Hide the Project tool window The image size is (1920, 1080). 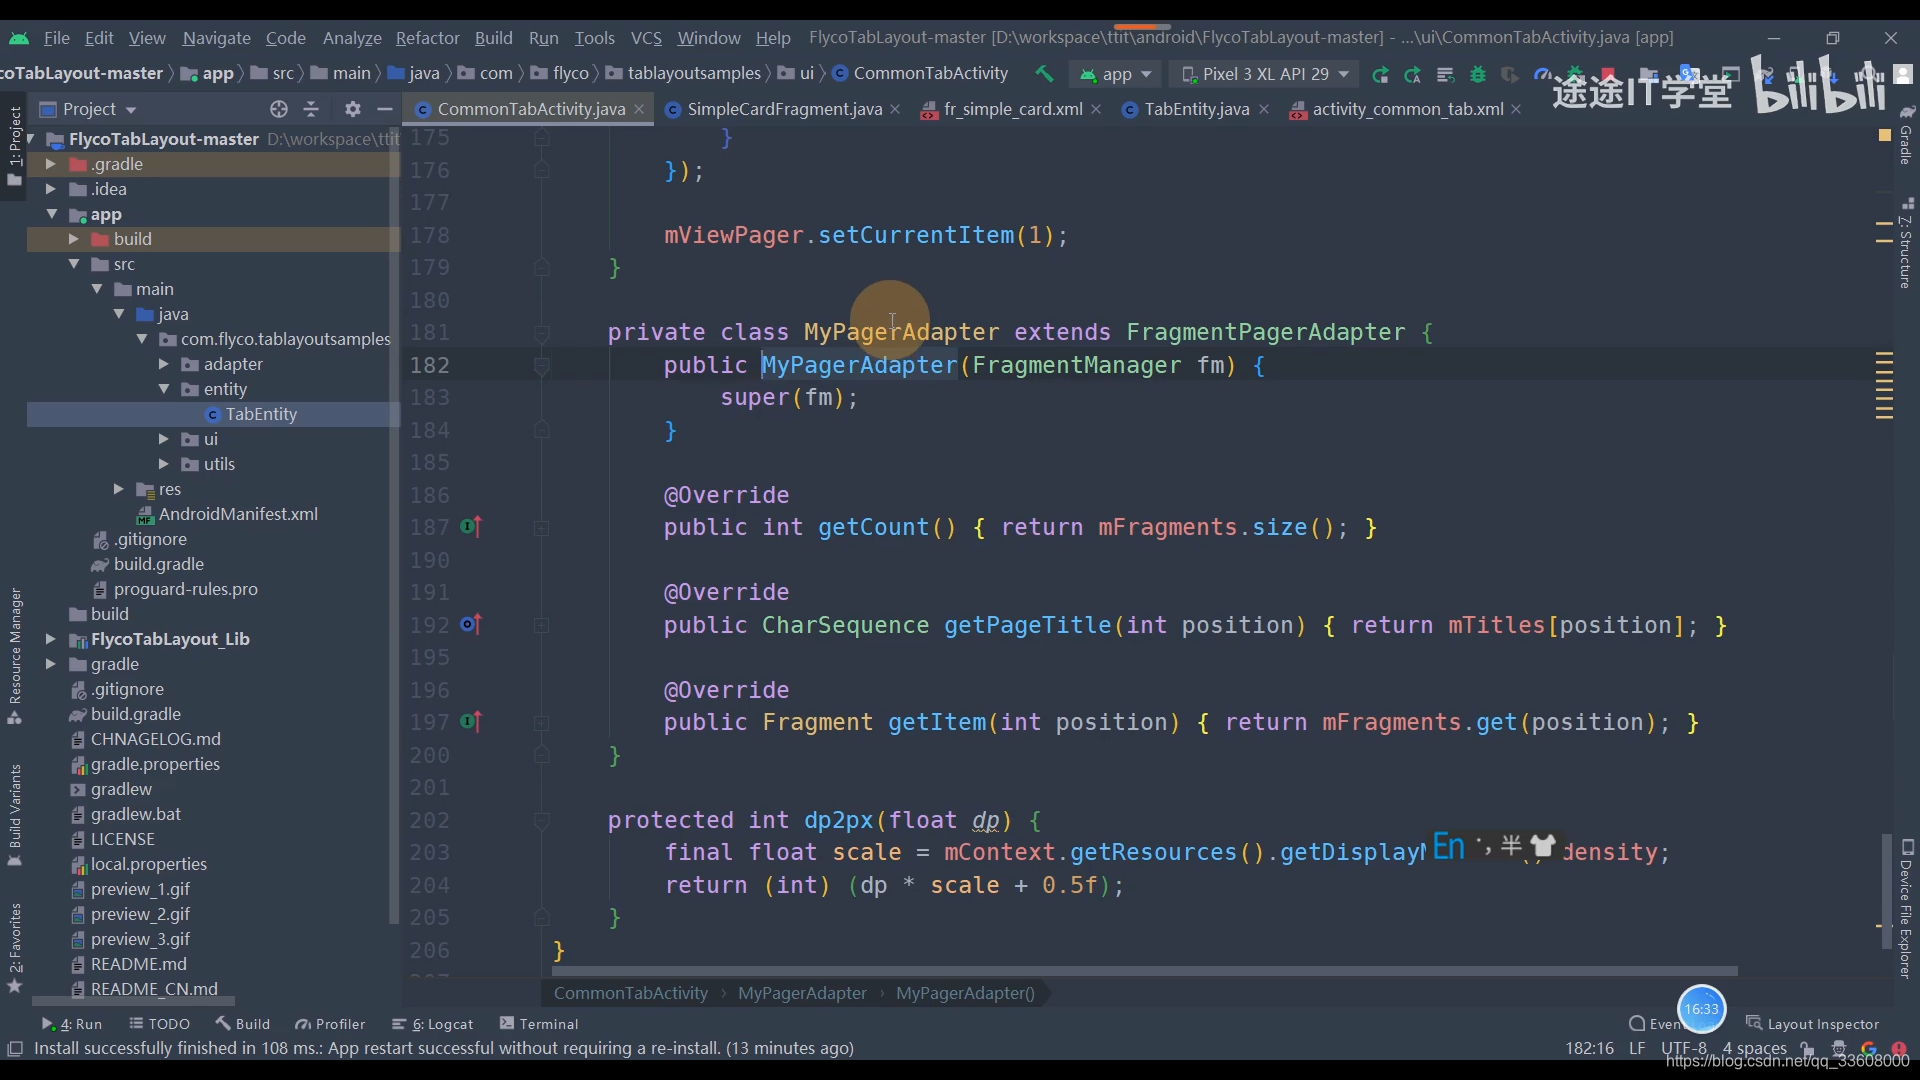(x=384, y=109)
